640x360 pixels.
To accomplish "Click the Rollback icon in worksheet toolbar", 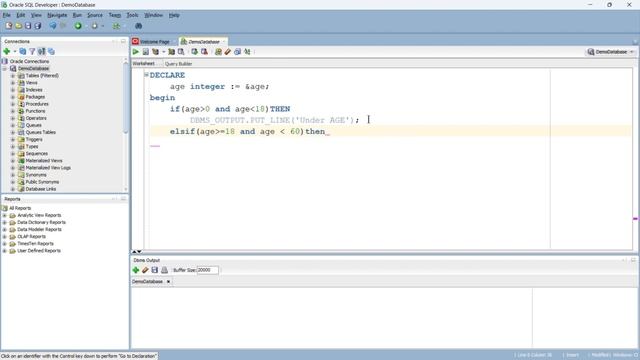I will [204, 52].
